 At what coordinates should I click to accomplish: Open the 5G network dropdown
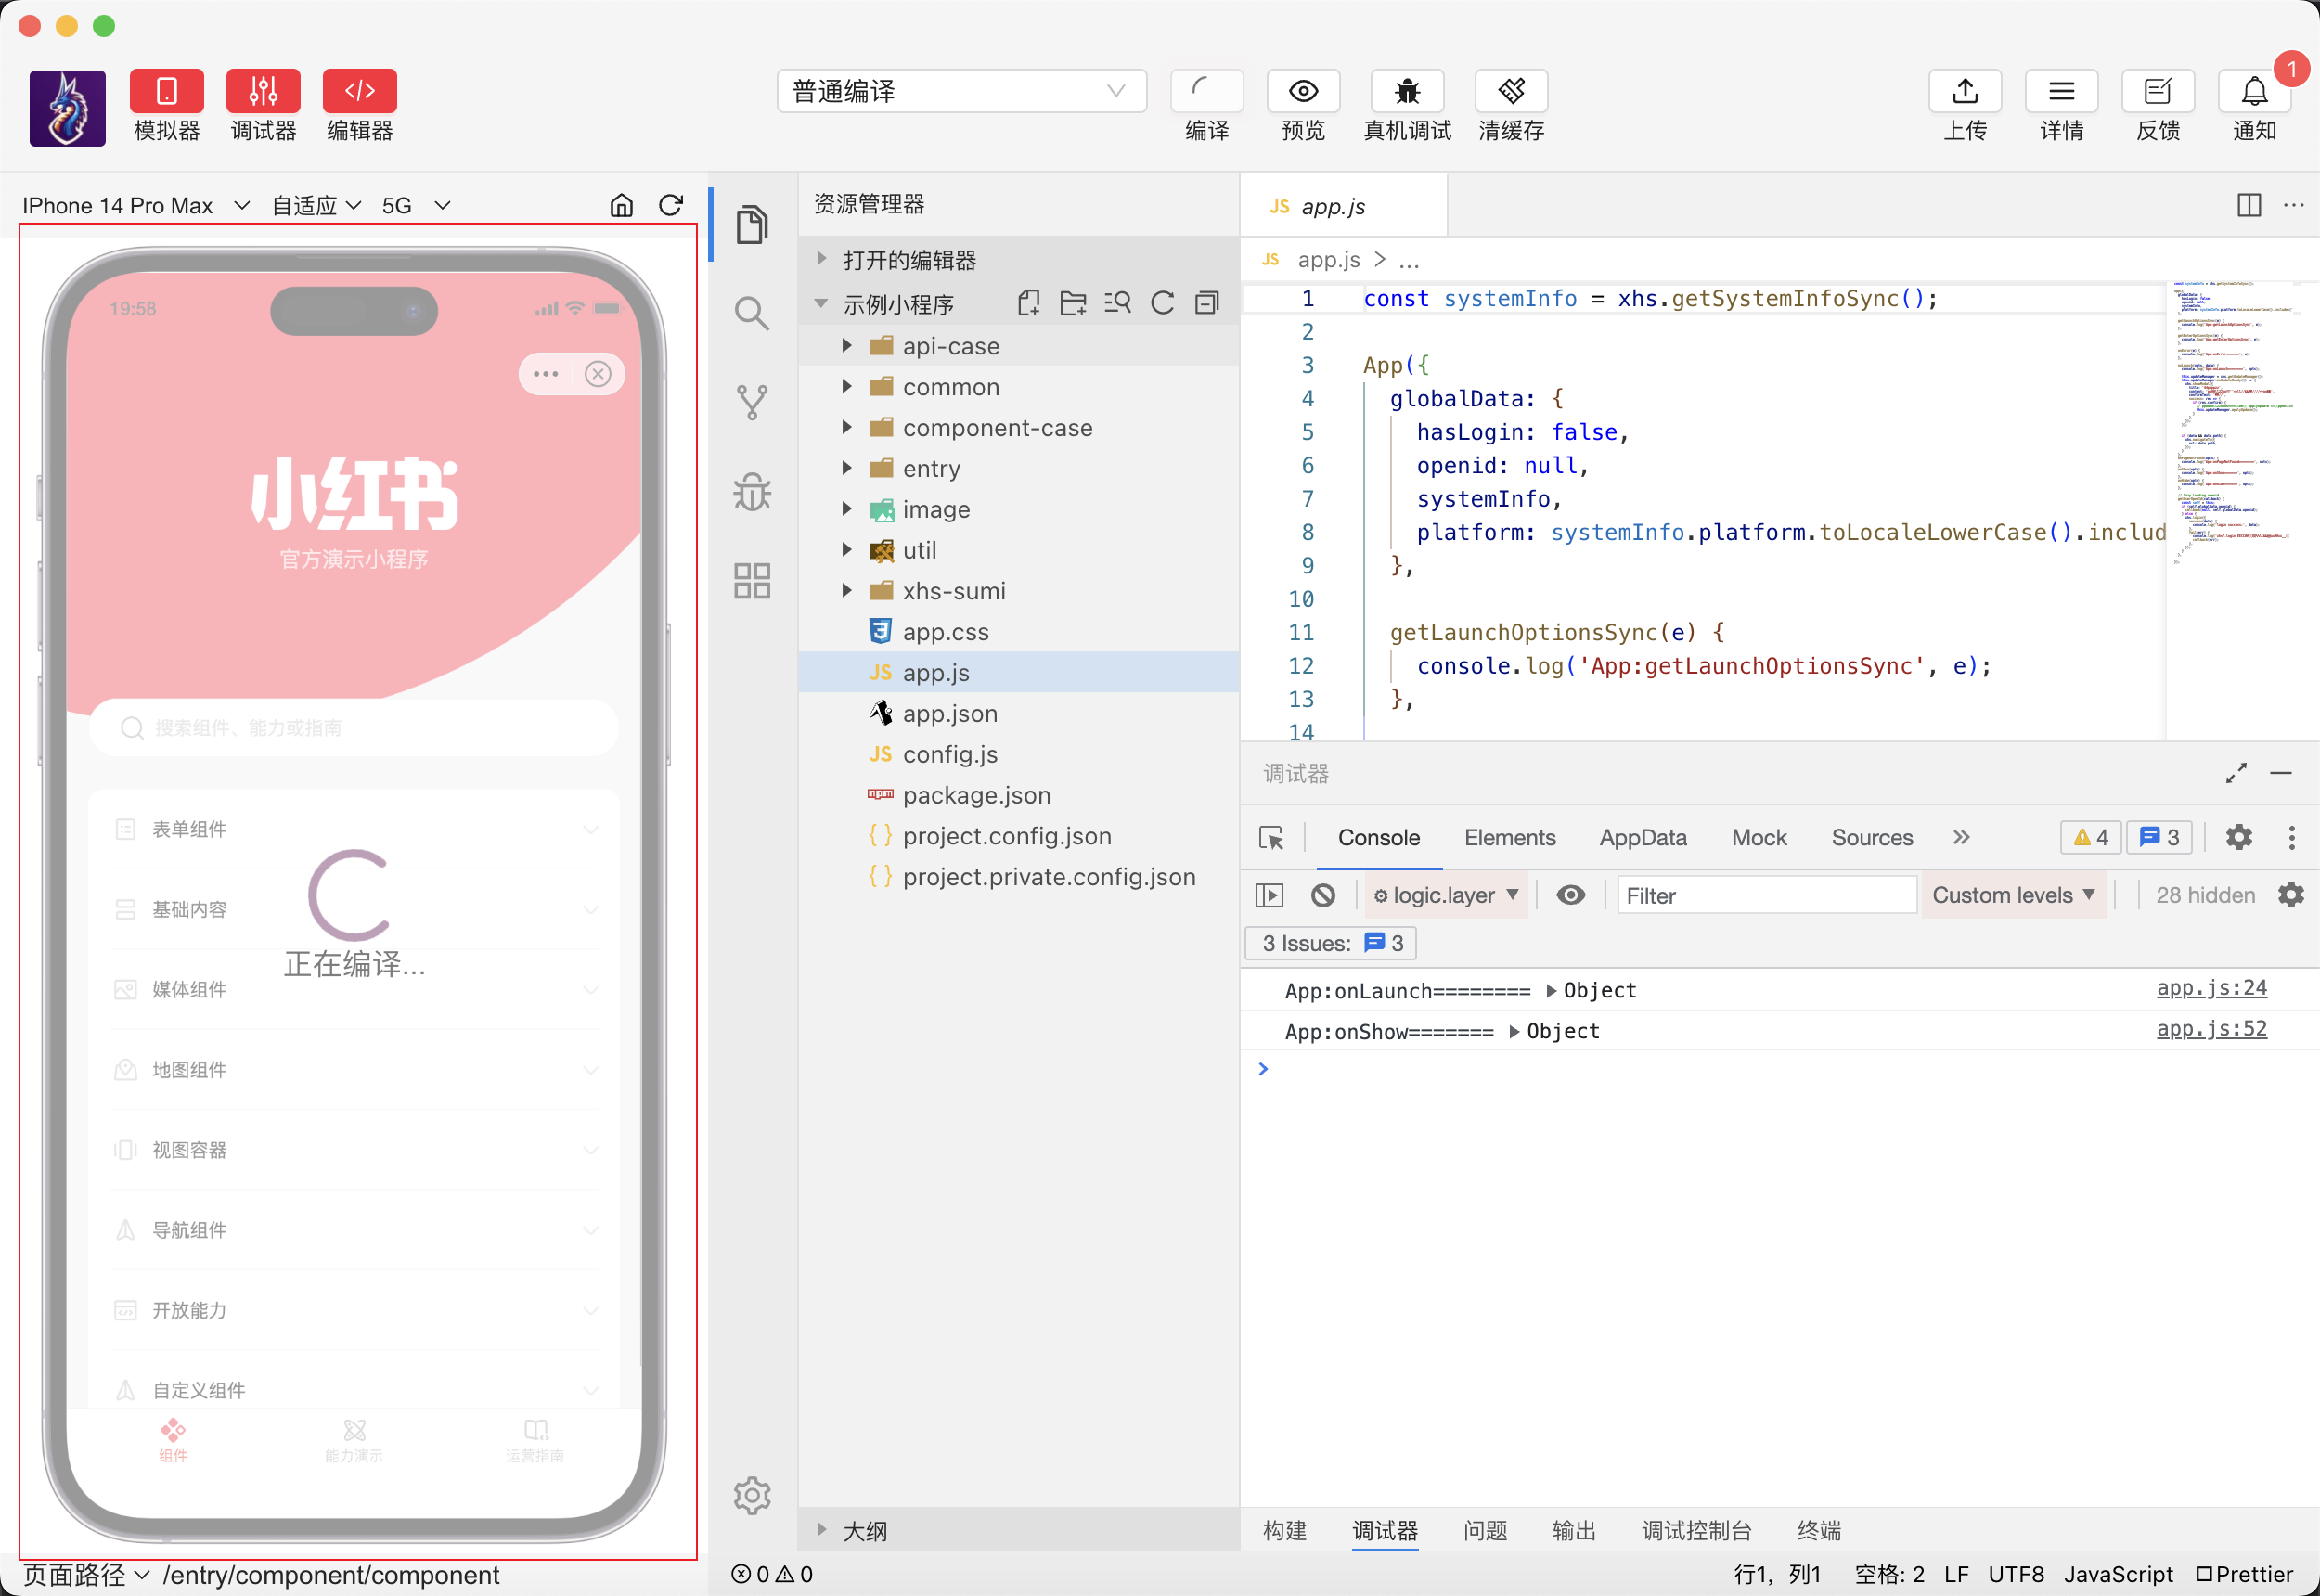tap(416, 205)
